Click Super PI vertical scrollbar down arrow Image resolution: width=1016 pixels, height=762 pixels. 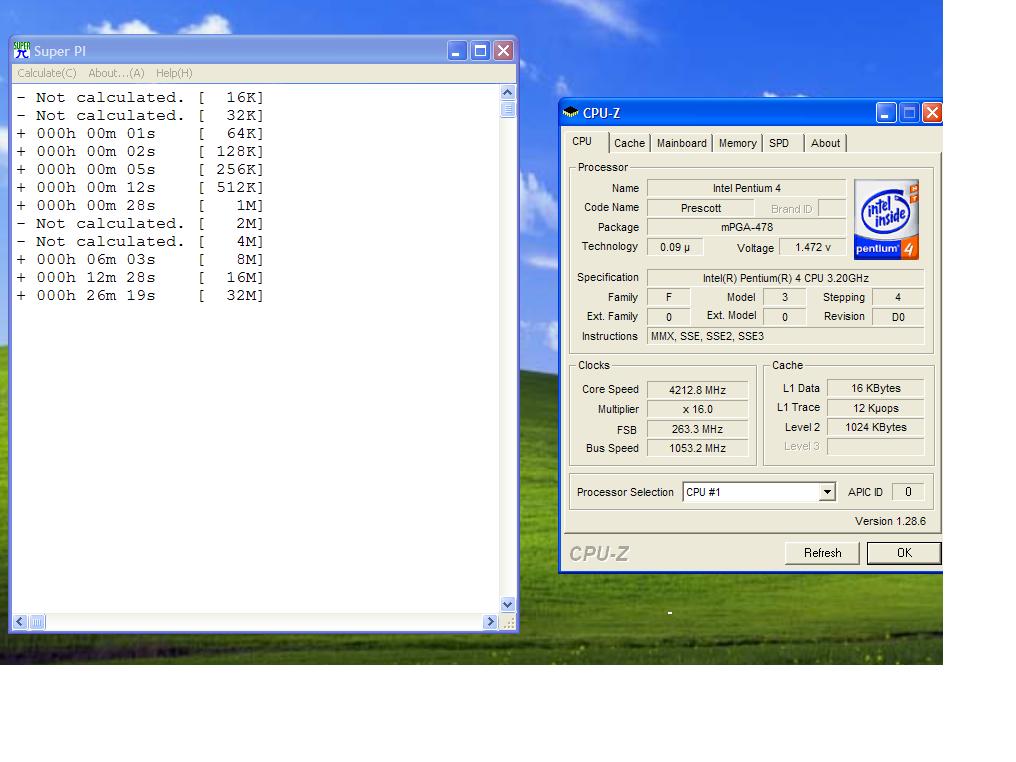pyautogui.click(x=508, y=604)
